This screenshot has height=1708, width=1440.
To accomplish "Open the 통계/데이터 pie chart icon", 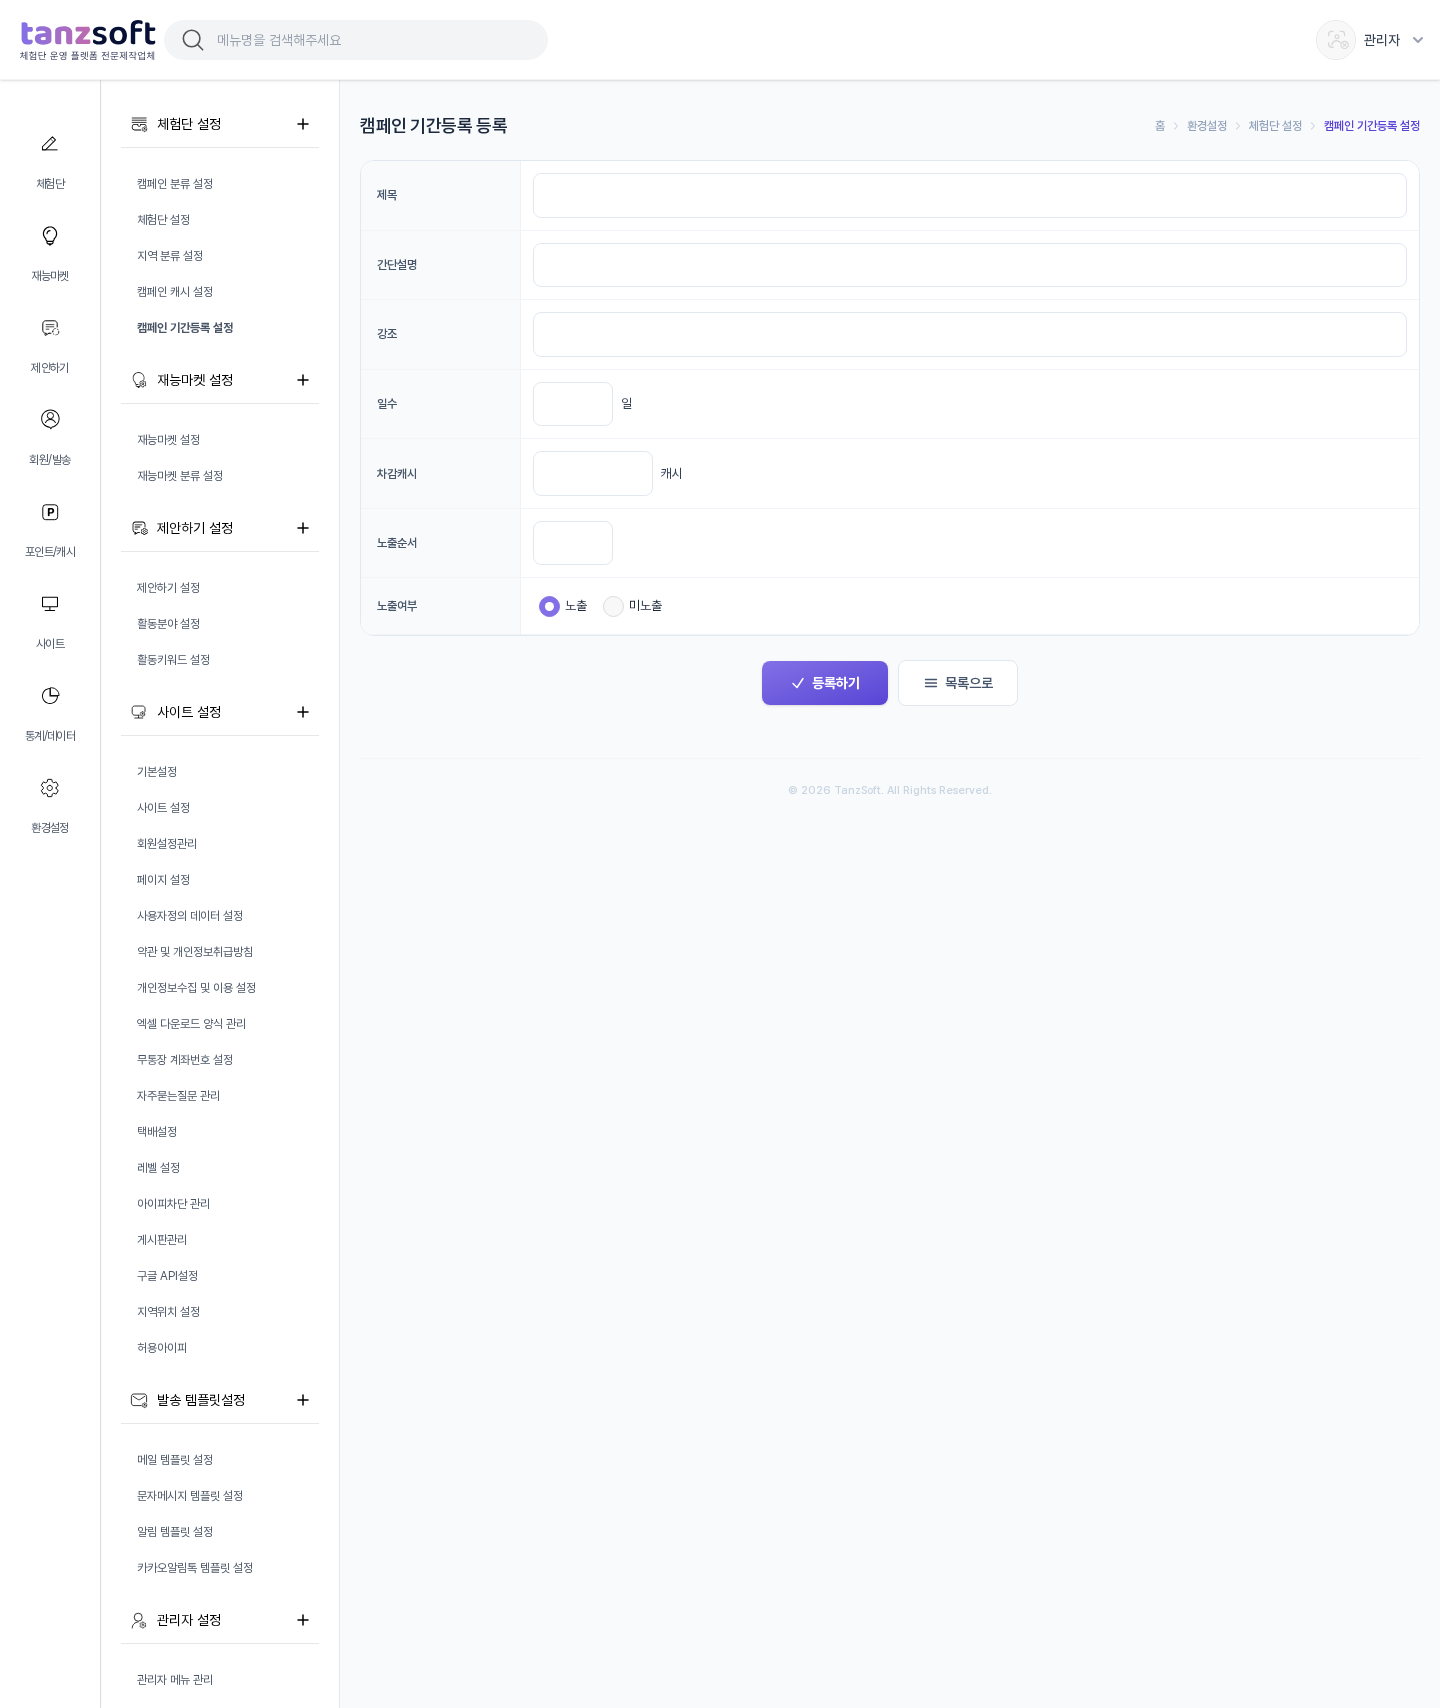I will pyautogui.click(x=50, y=696).
